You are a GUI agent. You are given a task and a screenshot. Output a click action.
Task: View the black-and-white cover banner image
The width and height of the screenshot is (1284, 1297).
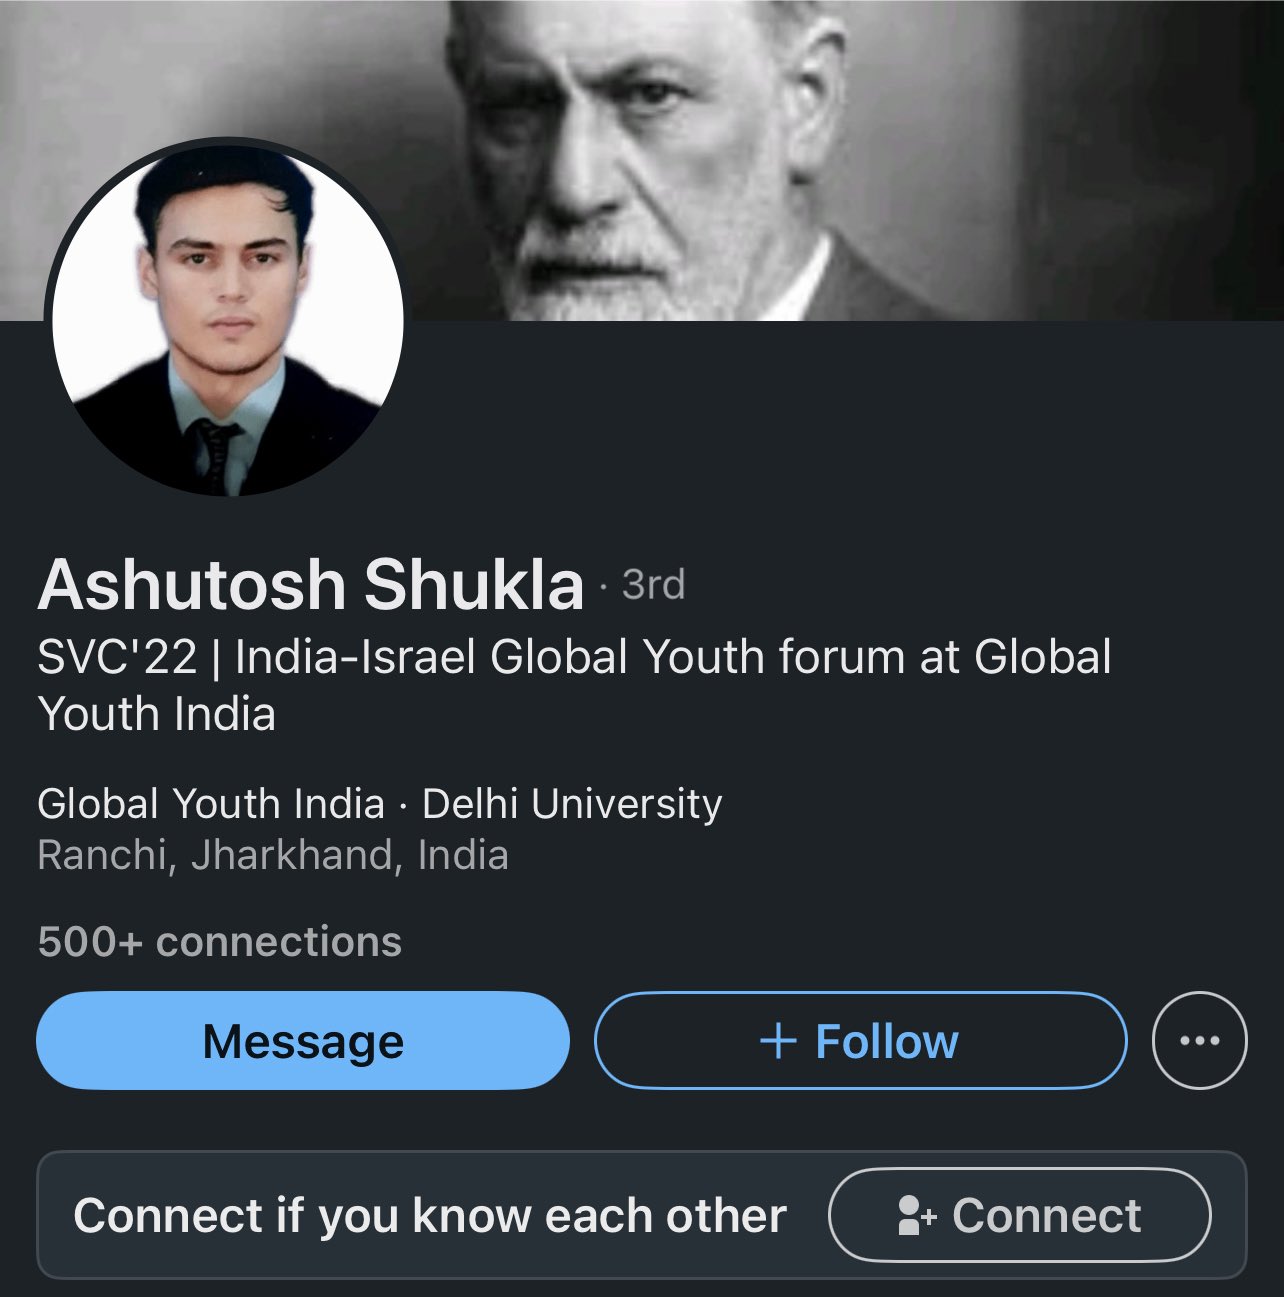pyautogui.click(x=642, y=160)
